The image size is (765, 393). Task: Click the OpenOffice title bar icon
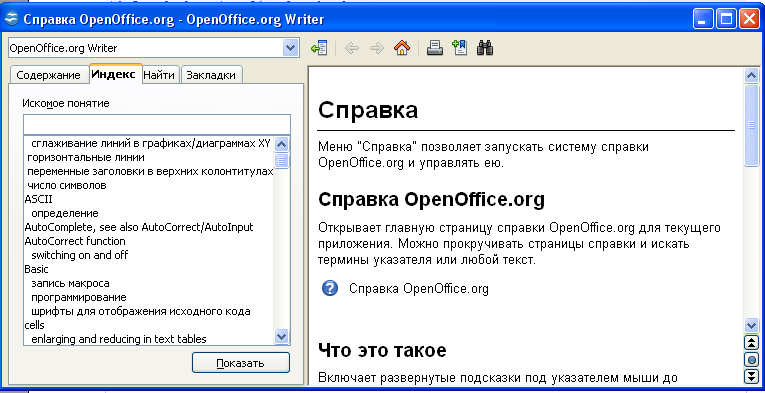tap(11, 19)
